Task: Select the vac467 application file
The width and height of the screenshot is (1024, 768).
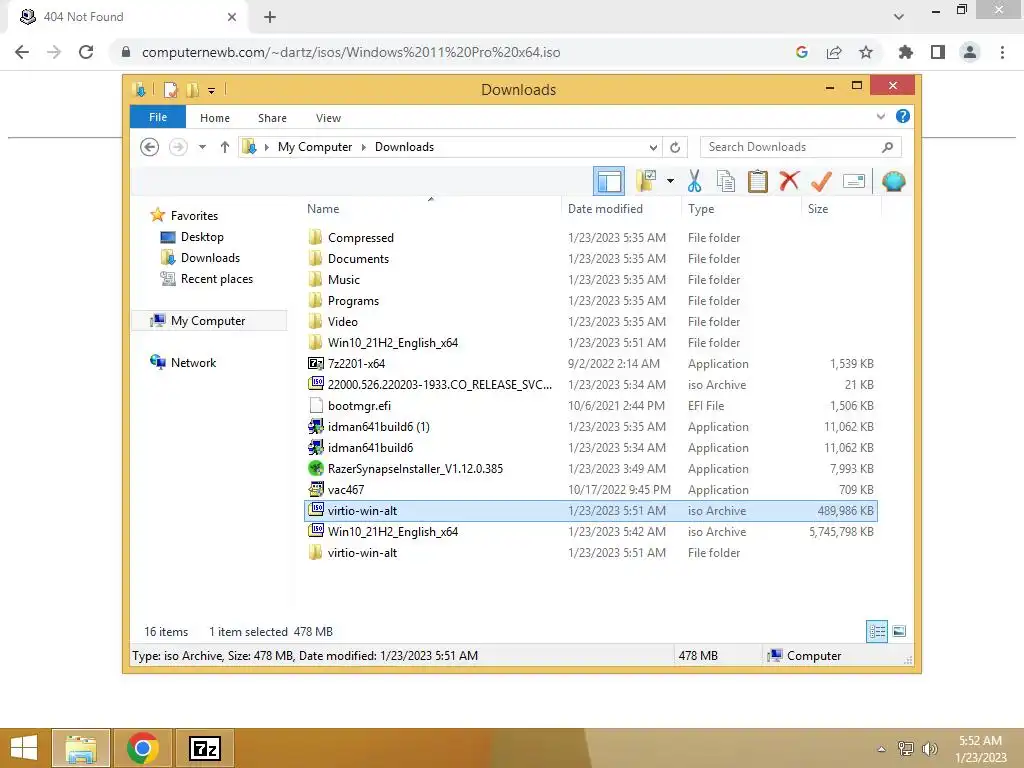Action: (590, 489)
